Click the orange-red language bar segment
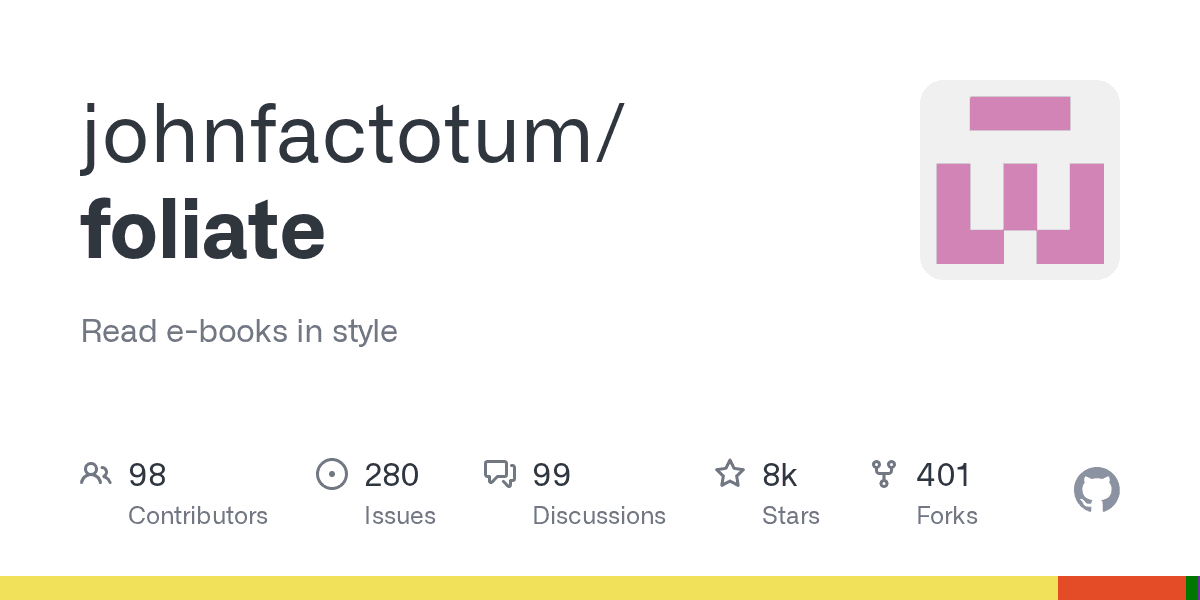The height and width of the screenshot is (600, 1200). pyautogui.click(x=1122, y=588)
